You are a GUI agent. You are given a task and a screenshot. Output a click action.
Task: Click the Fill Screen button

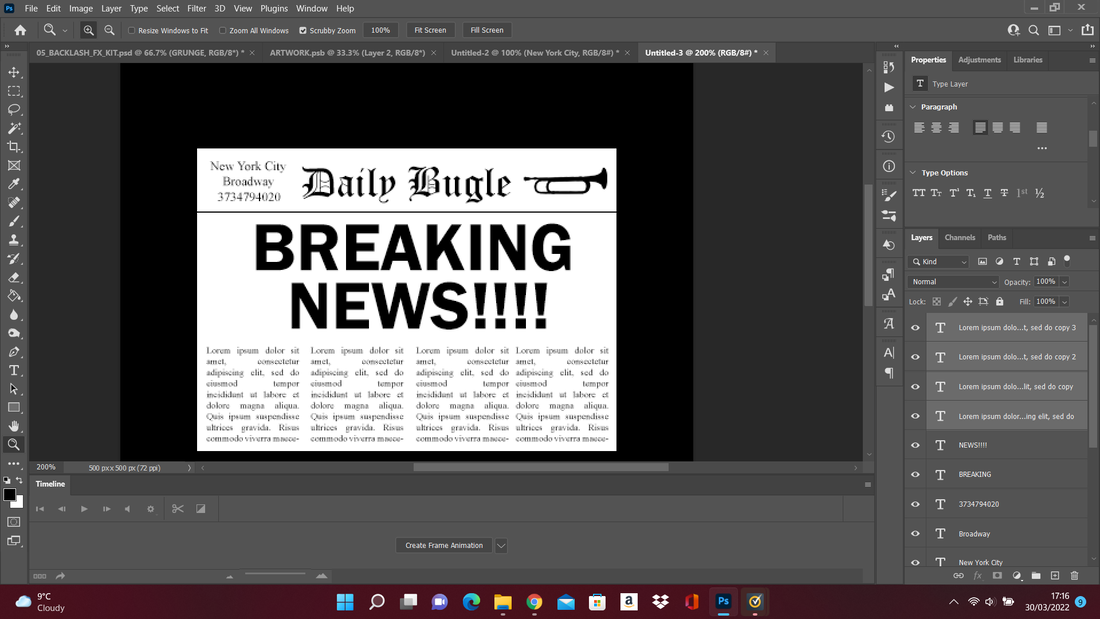(x=487, y=30)
